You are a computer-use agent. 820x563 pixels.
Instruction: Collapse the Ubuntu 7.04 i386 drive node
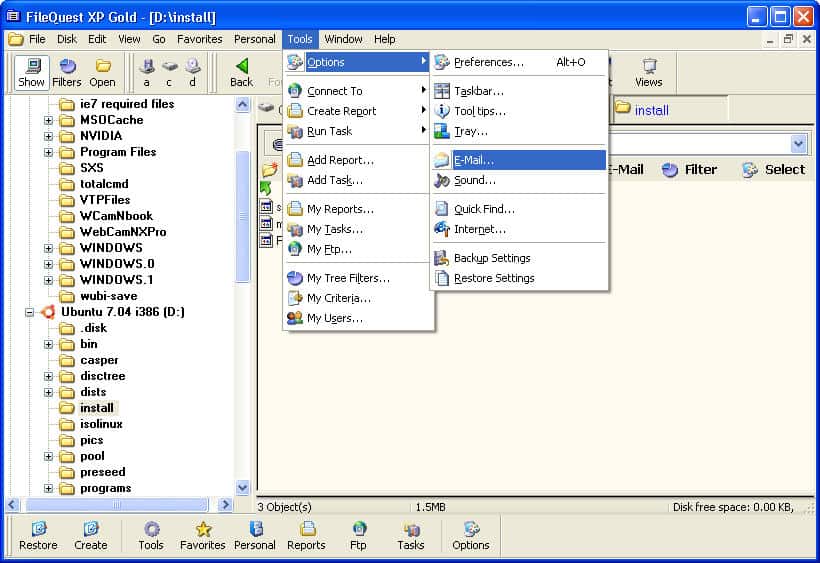[30, 312]
